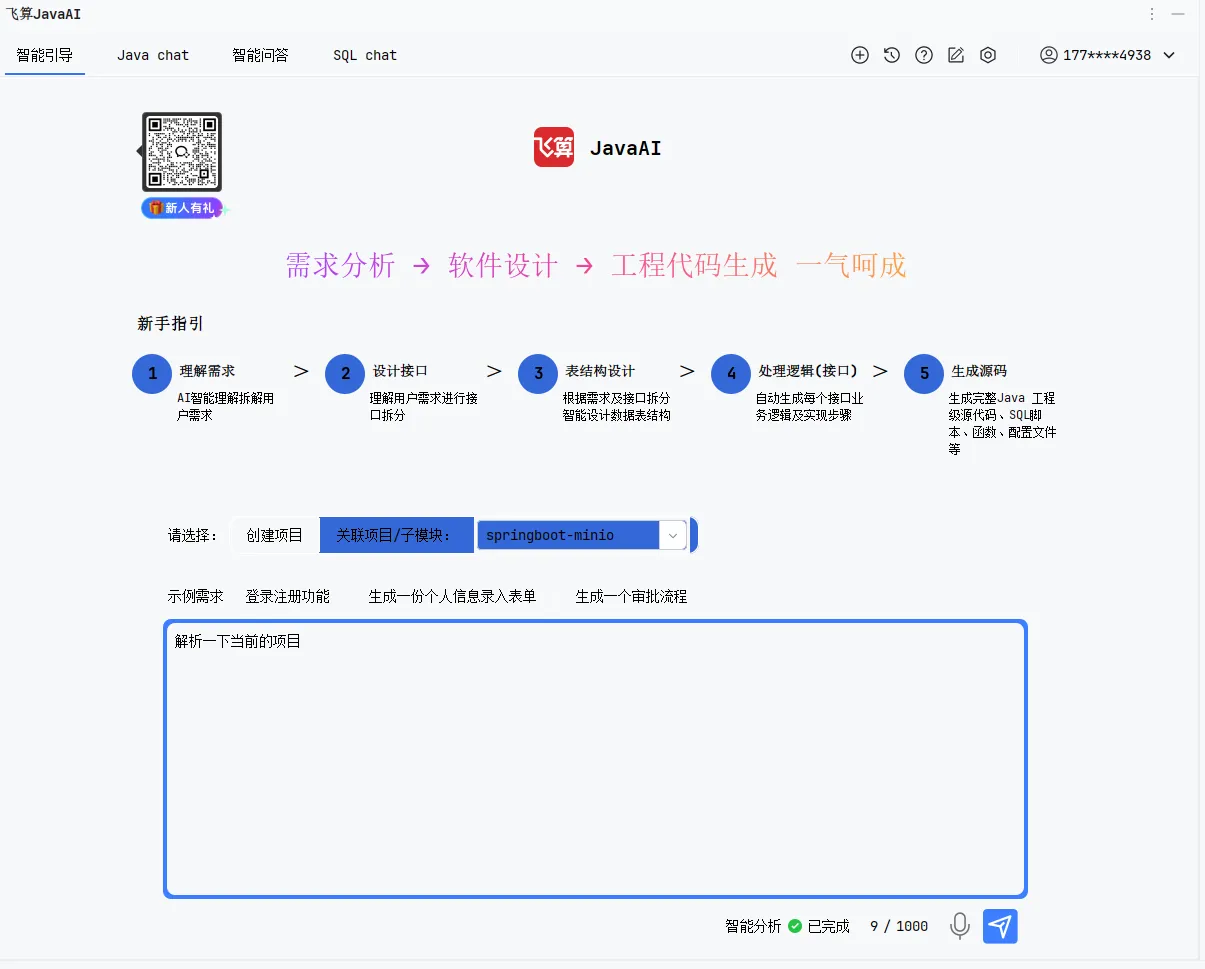Click the 飞算 JavaAI logo
The width and height of the screenshot is (1205, 969).
pyautogui.click(x=554, y=148)
